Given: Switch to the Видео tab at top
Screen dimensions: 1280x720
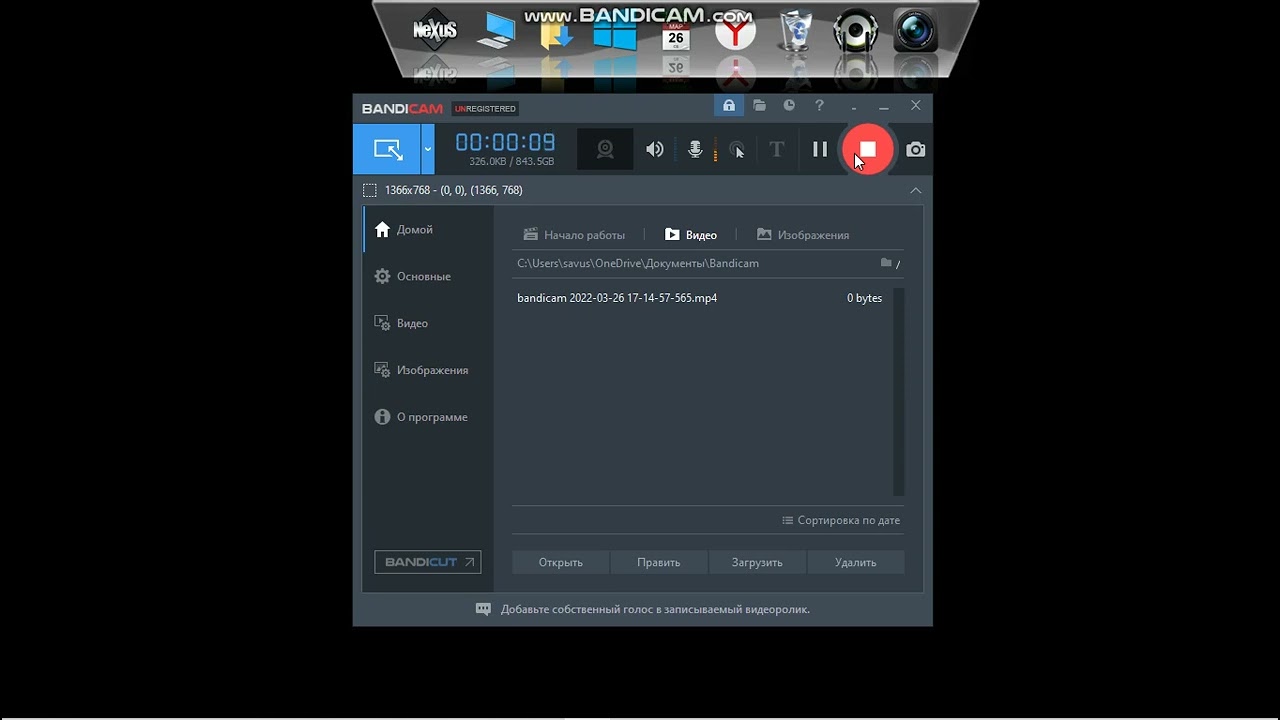Looking at the screenshot, I should coord(691,235).
